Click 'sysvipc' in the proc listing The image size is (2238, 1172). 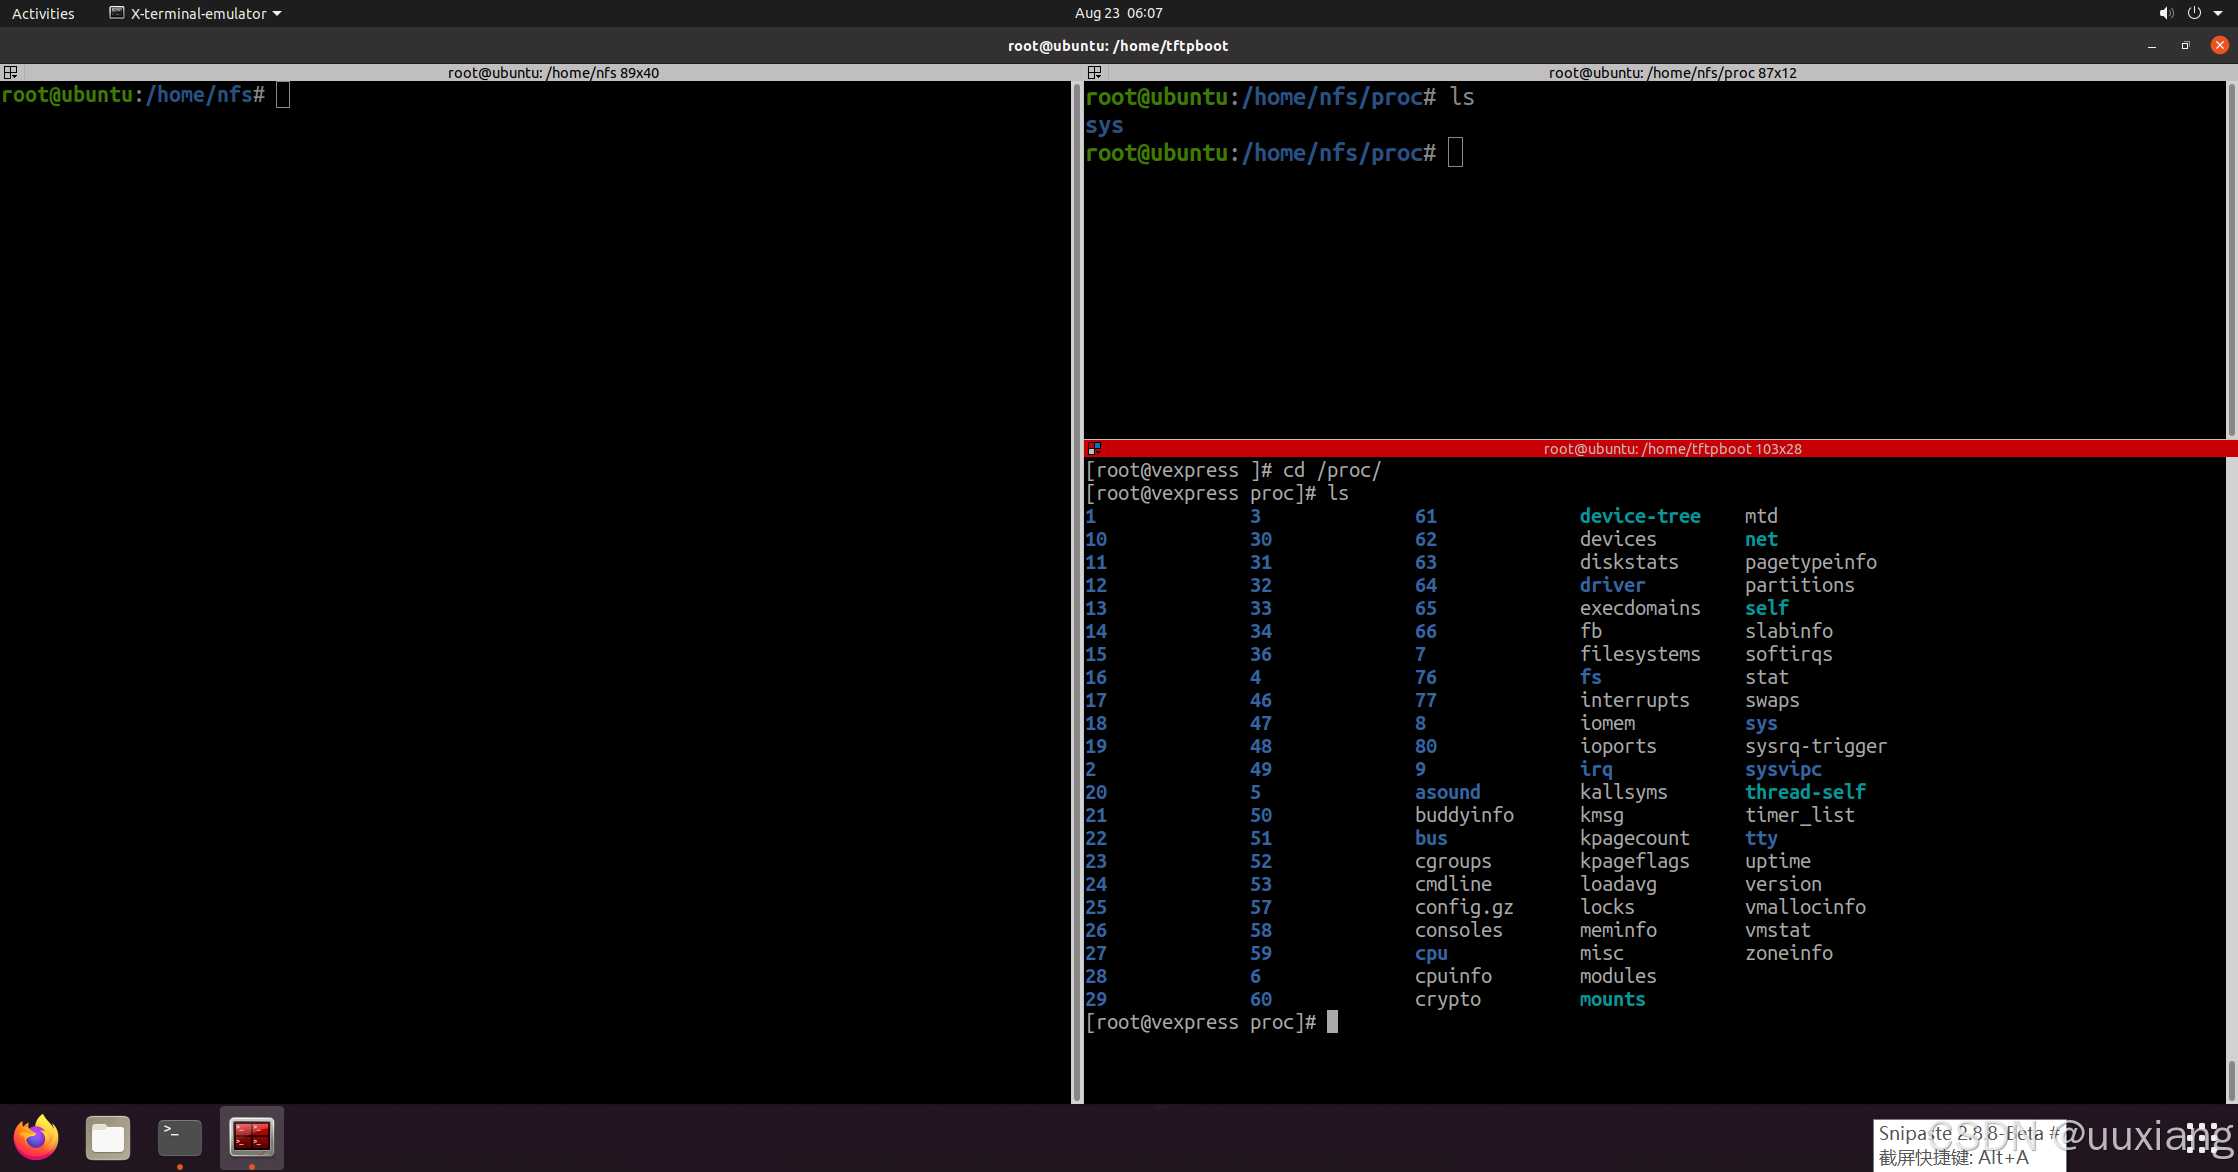click(x=1783, y=769)
